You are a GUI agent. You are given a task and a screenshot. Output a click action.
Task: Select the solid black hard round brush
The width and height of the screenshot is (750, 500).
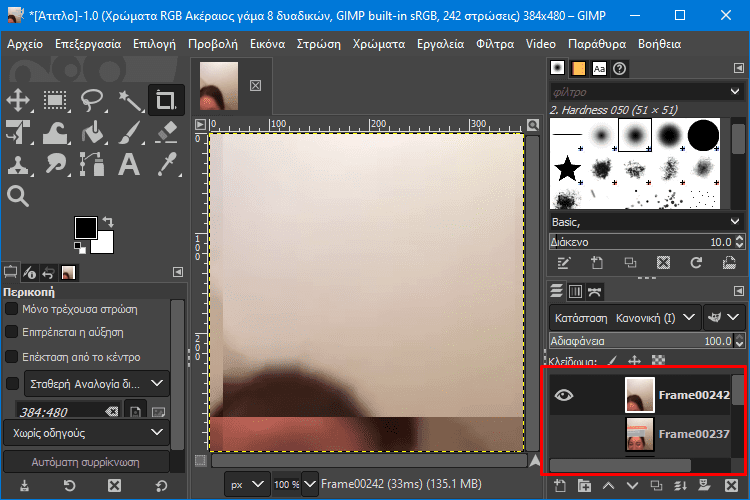[x=703, y=135]
